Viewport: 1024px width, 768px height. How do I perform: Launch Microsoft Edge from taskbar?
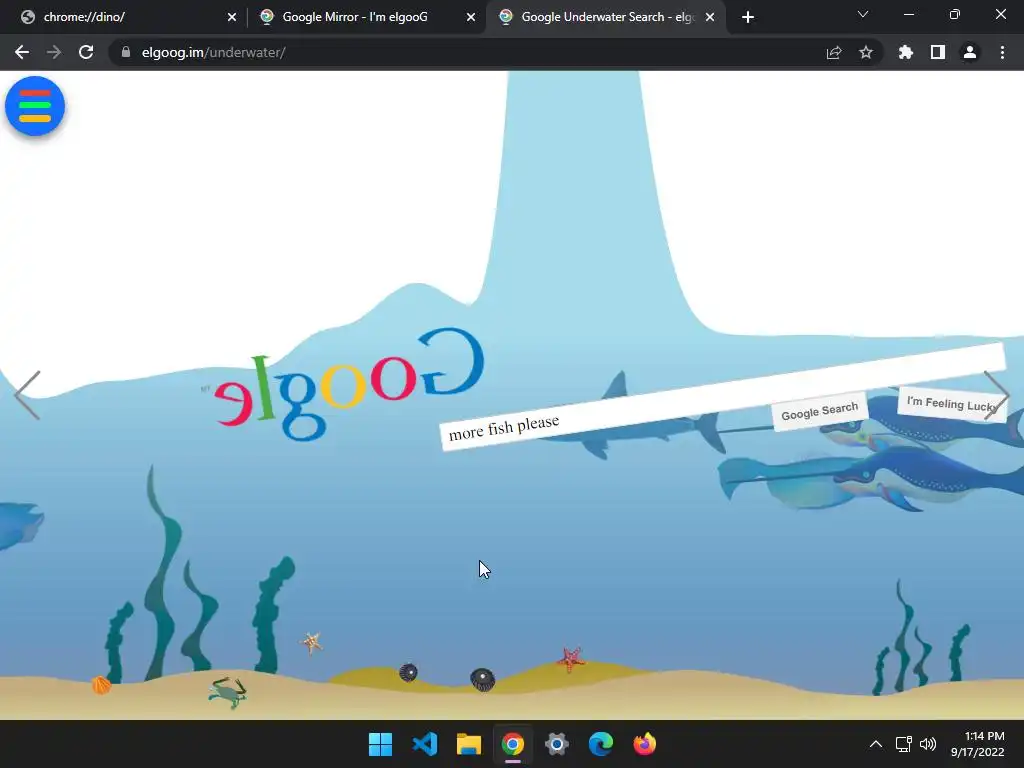[601, 744]
